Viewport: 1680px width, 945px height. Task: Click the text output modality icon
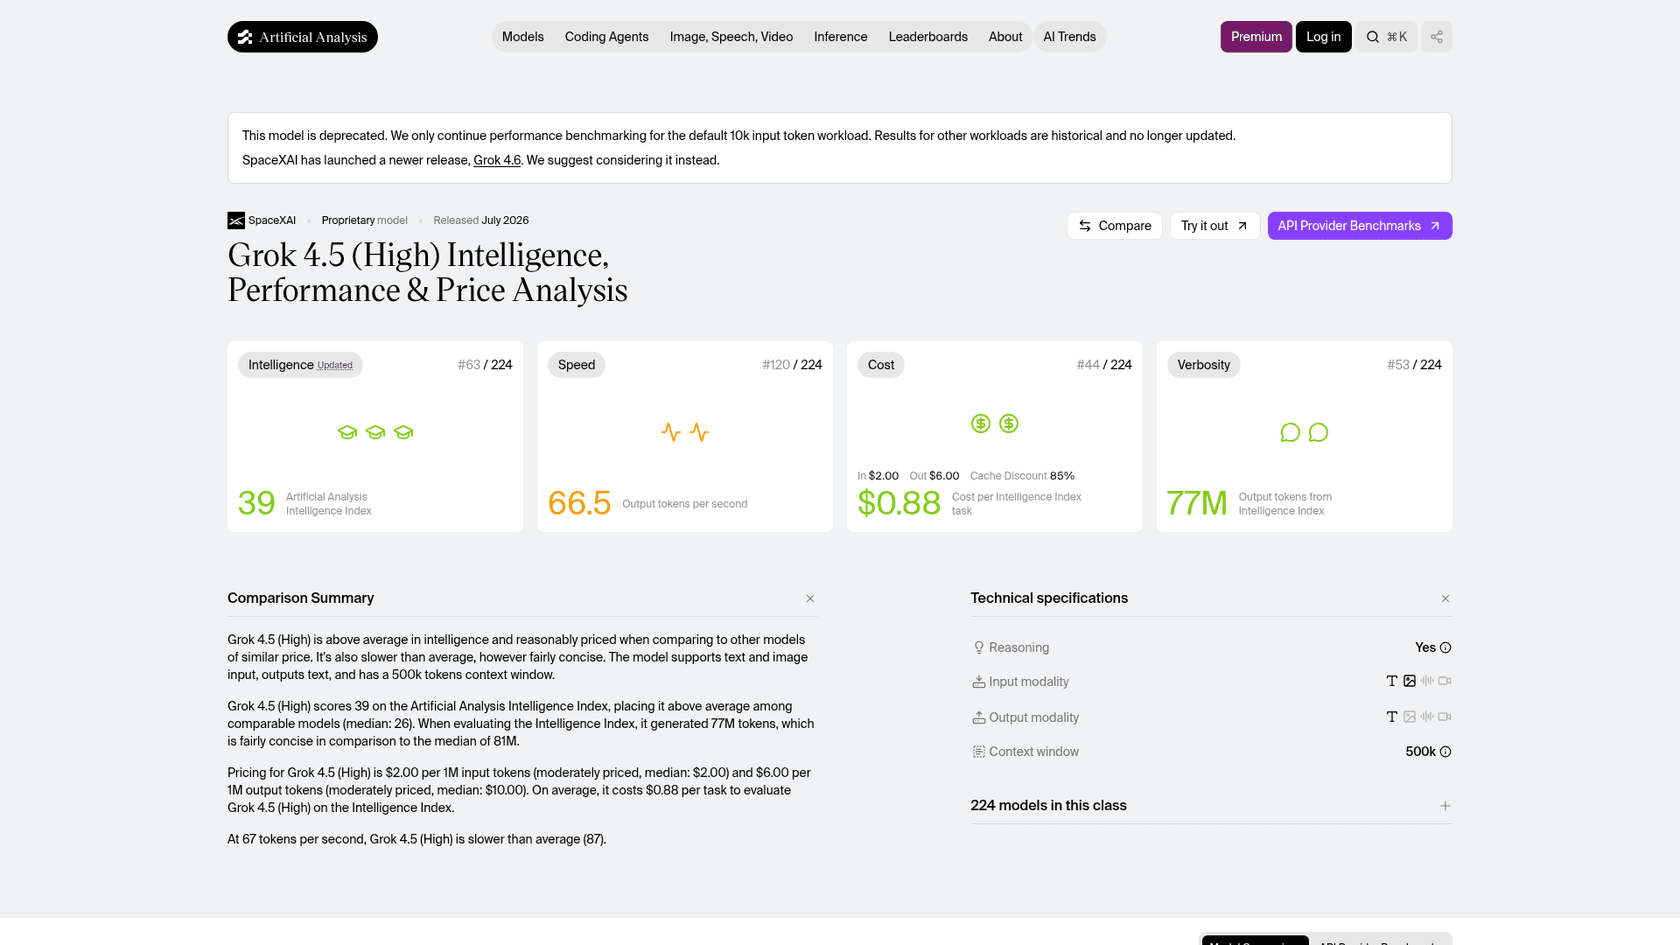click(1391, 717)
